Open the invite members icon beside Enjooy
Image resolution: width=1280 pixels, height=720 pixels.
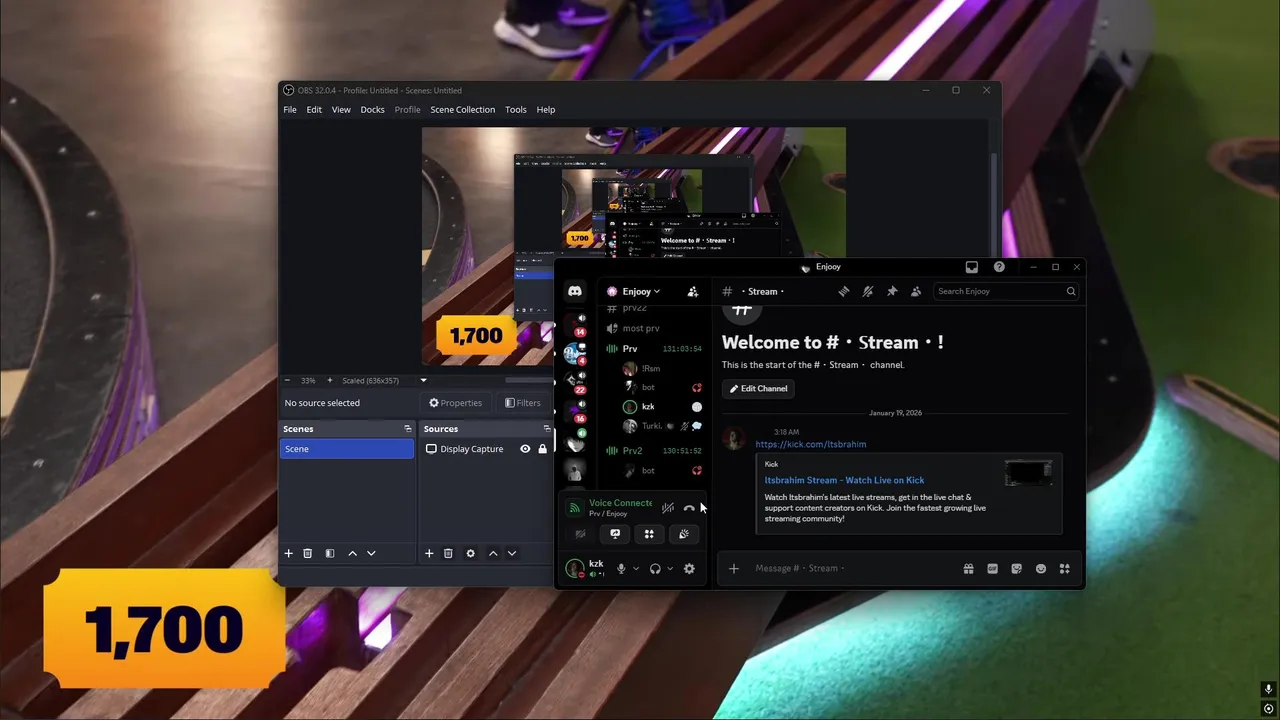point(693,291)
